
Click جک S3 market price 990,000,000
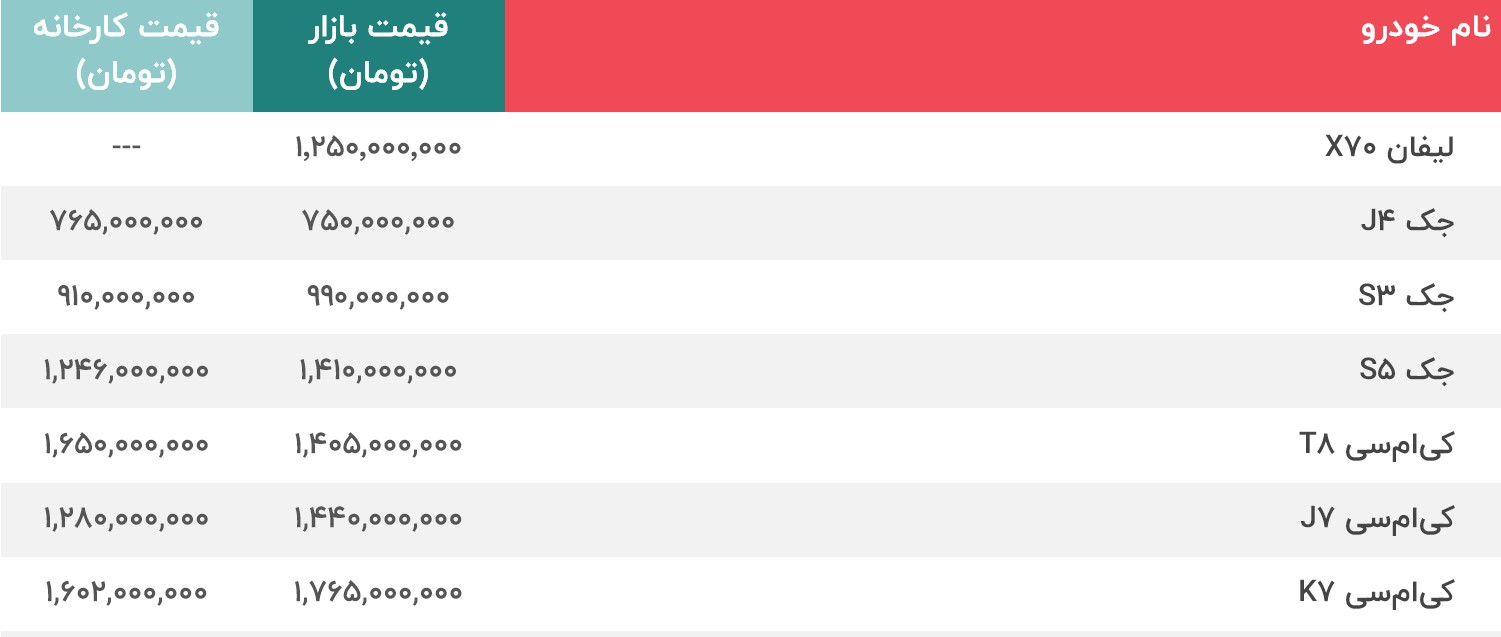coord(379,296)
